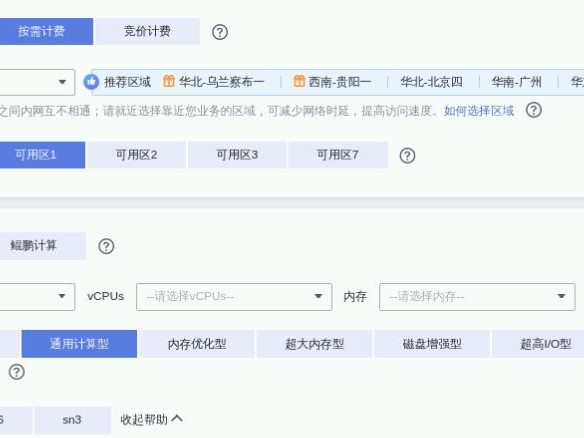The image size is (584, 438).
Task: Select availability zone 可用区3
Action: pyautogui.click(x=237, y=155)
